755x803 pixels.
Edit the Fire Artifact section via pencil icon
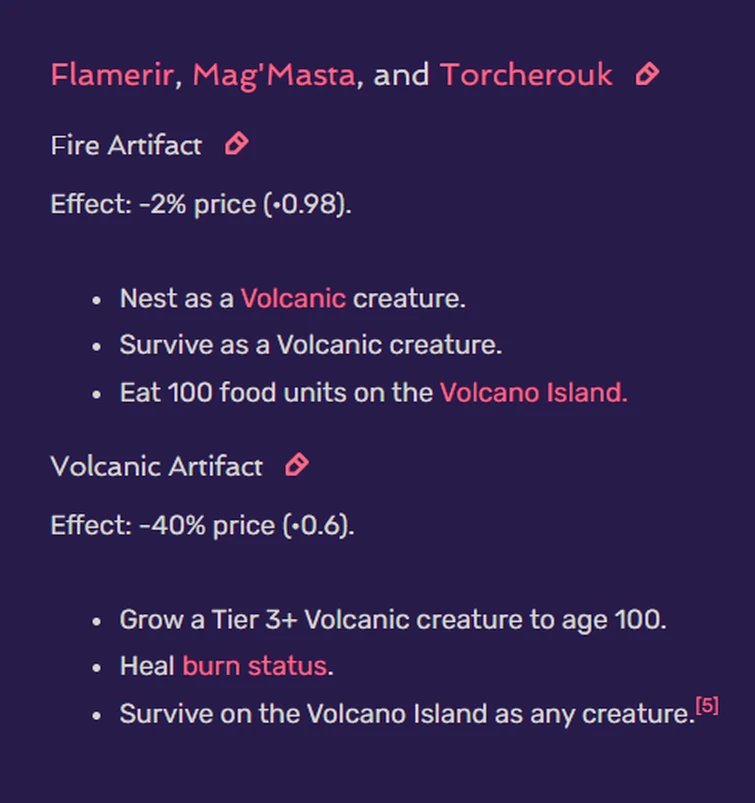[235, 144]
